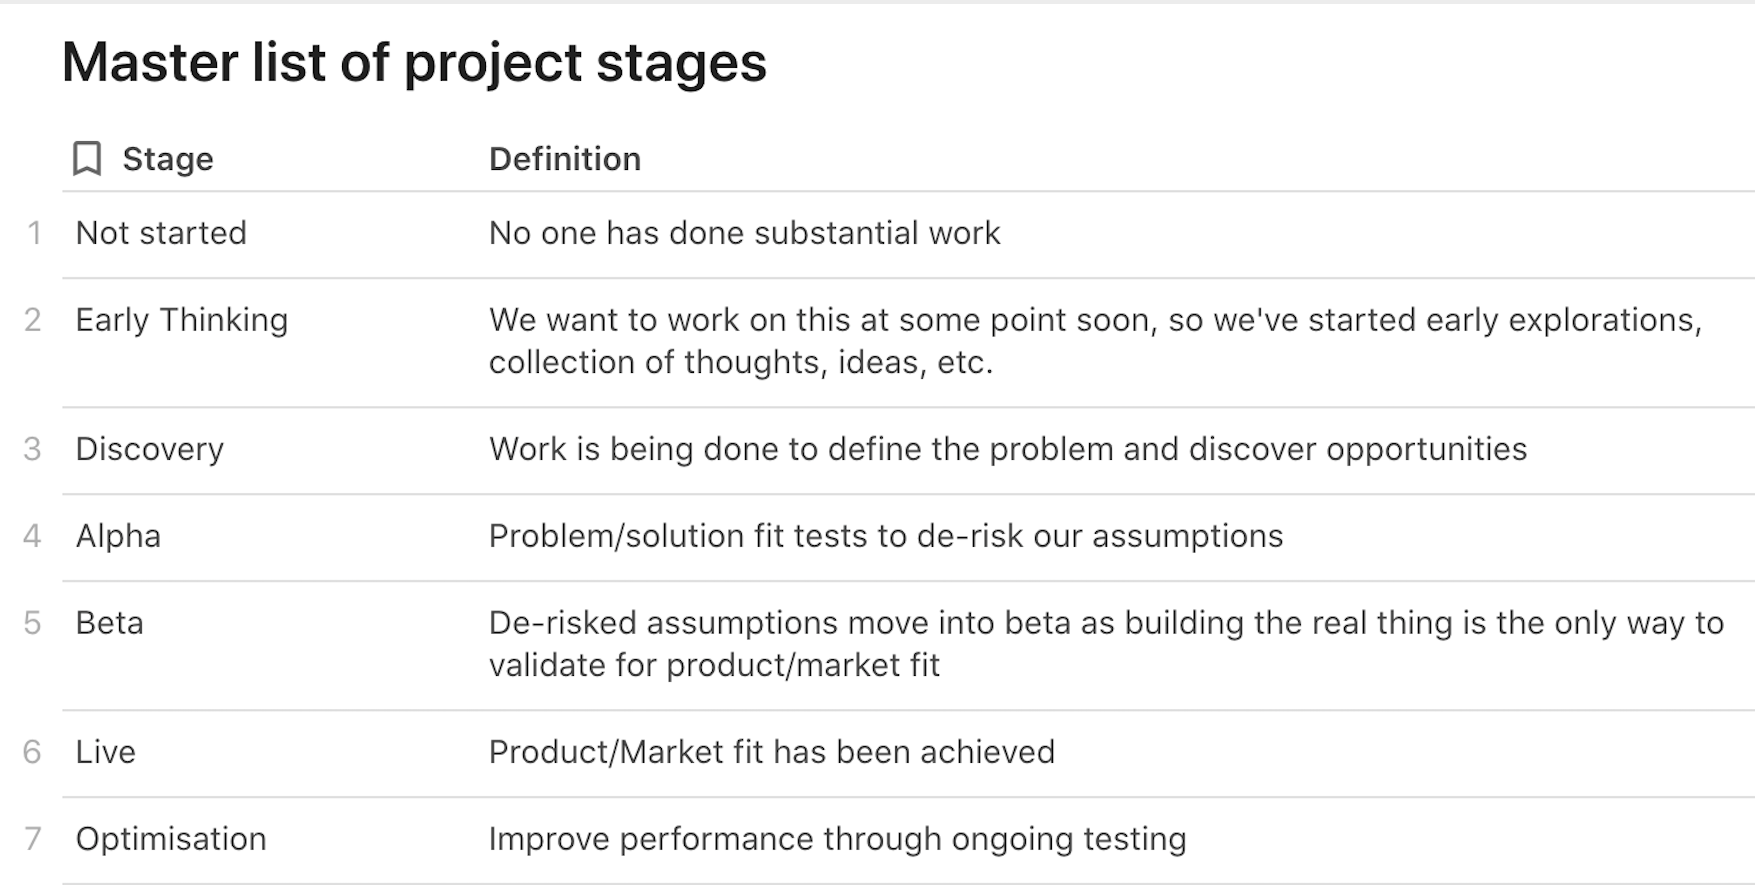Select row number 3
The width and height of the screenshot is (1755, 885).
coord(33,449)
